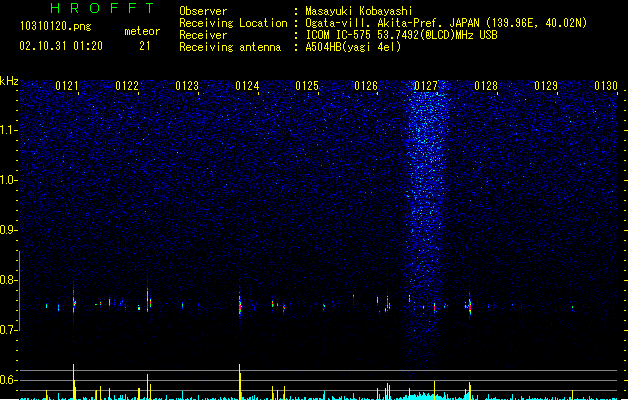The width and height of the screenshot is (629, 400).
Task: Click the 0.7 kHz axis label
Action: (x=8, y=330)
